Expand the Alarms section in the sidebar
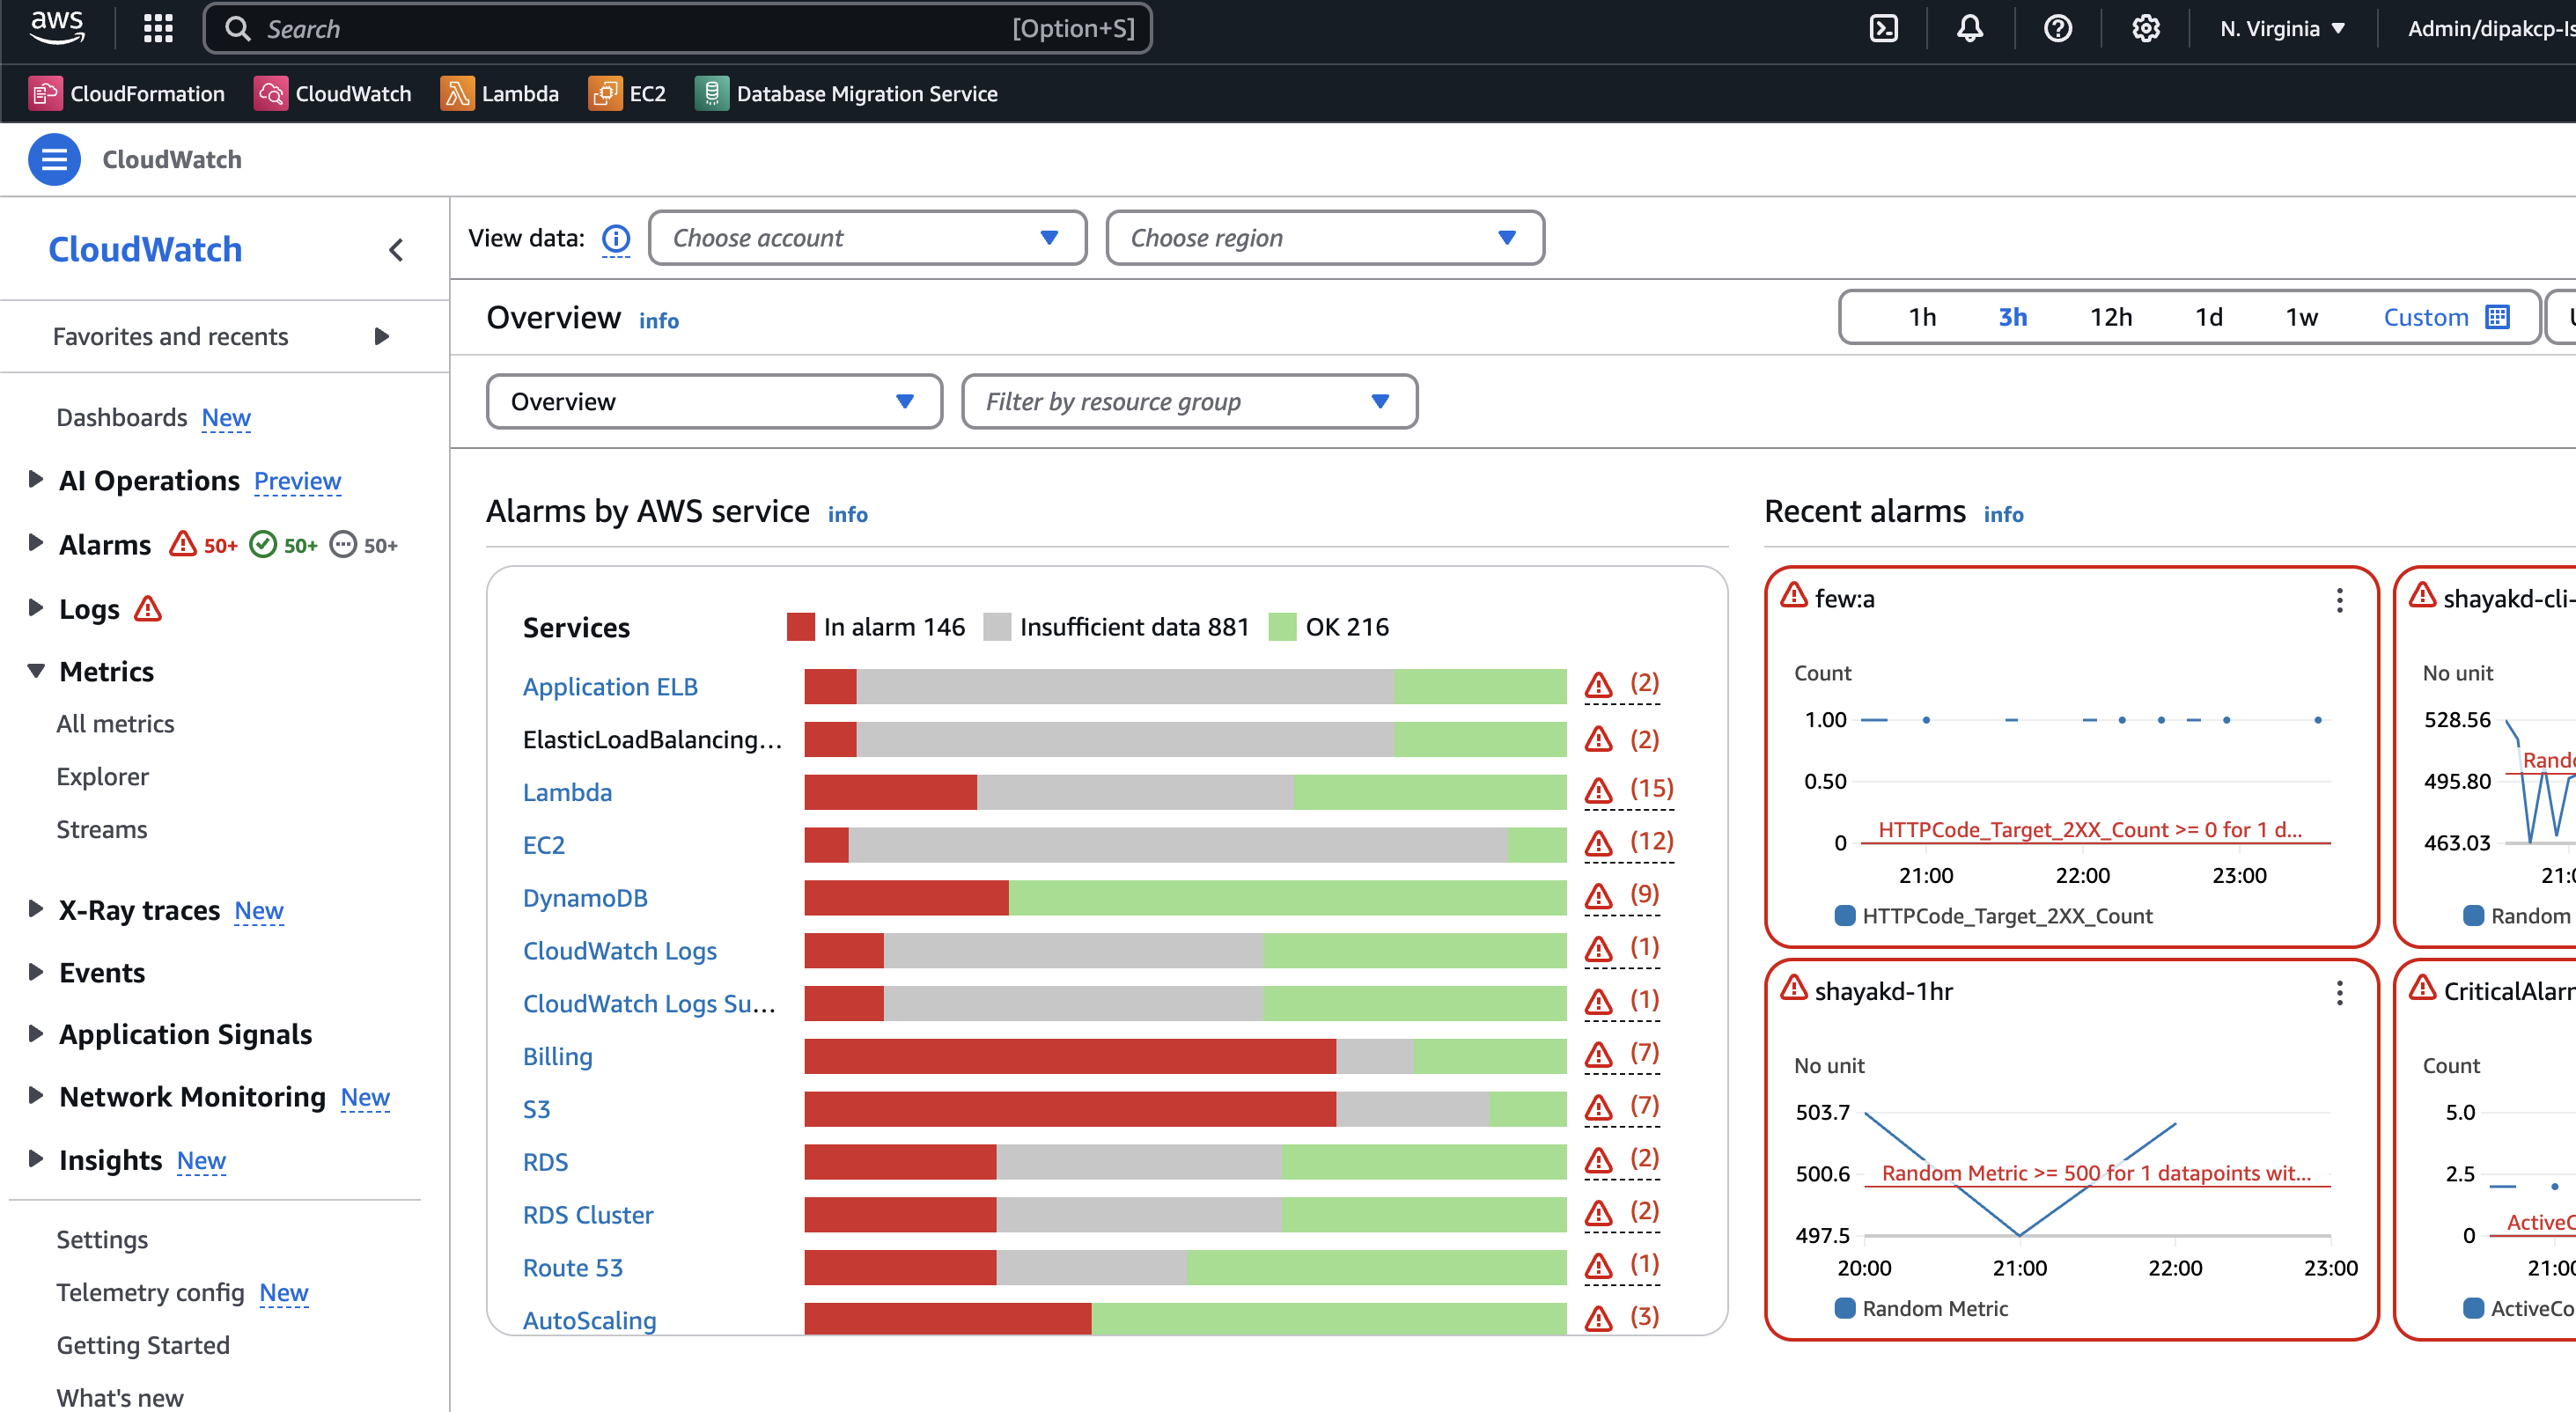The image size is (2576, 1412). (x=36, y=544)
